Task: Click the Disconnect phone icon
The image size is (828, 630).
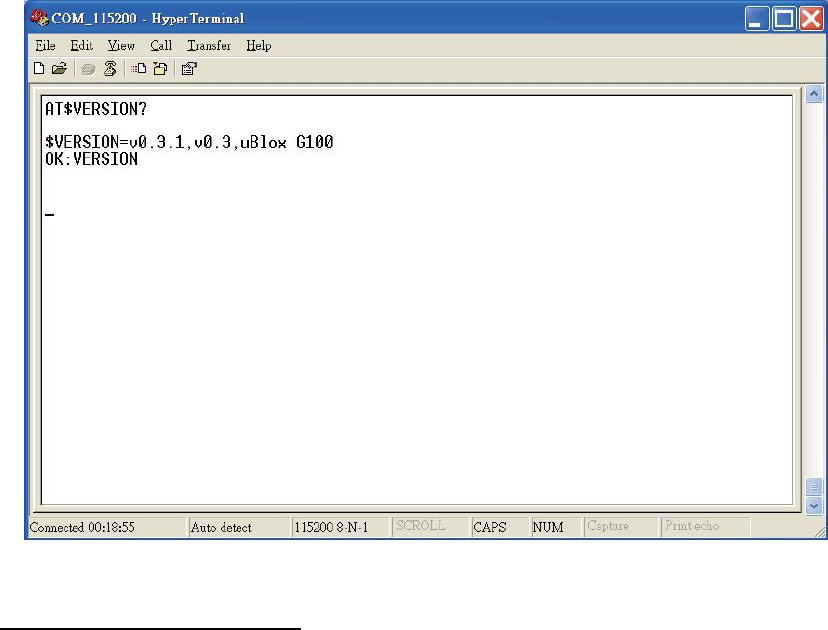Action: click(x=110, y=69)
